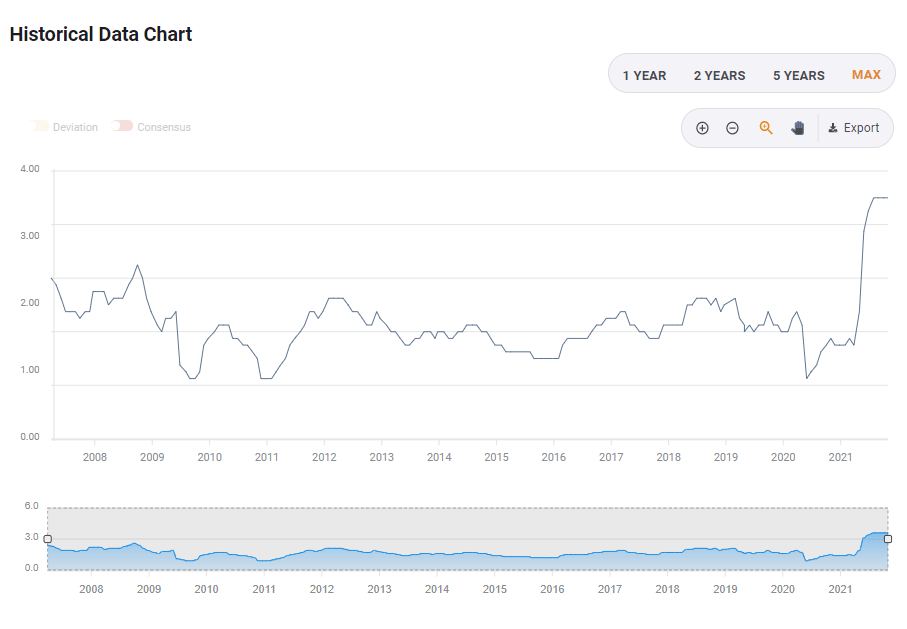The height and width of the screenshot is (629, 907).
Task: Export the chart data
Action: [x=854, y=128]
